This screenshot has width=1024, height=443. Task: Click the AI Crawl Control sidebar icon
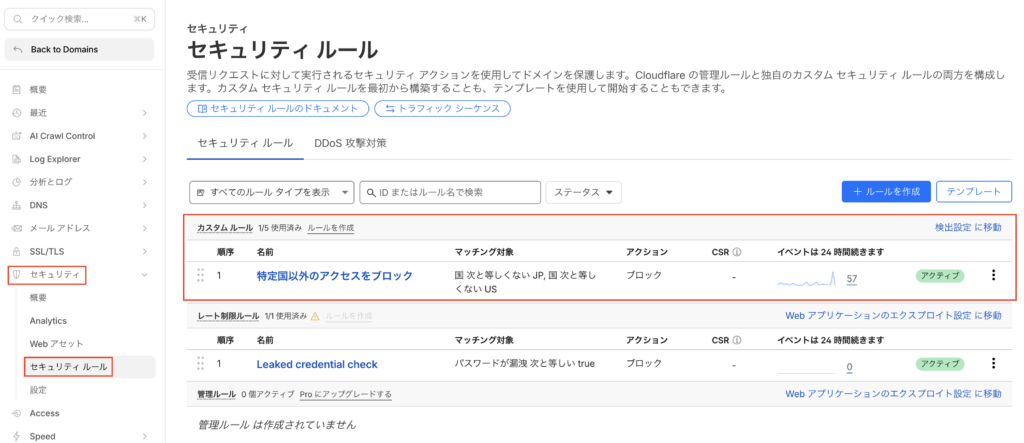[x=16, y=136]
